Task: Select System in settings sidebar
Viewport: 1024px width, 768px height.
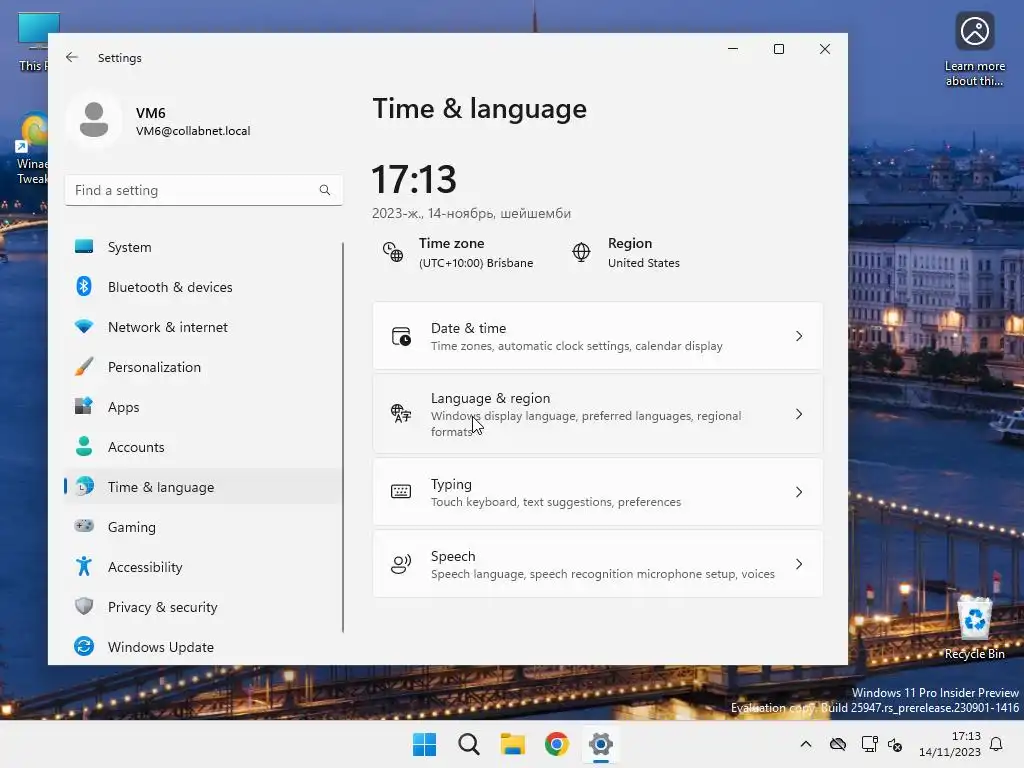Action: 203,247
